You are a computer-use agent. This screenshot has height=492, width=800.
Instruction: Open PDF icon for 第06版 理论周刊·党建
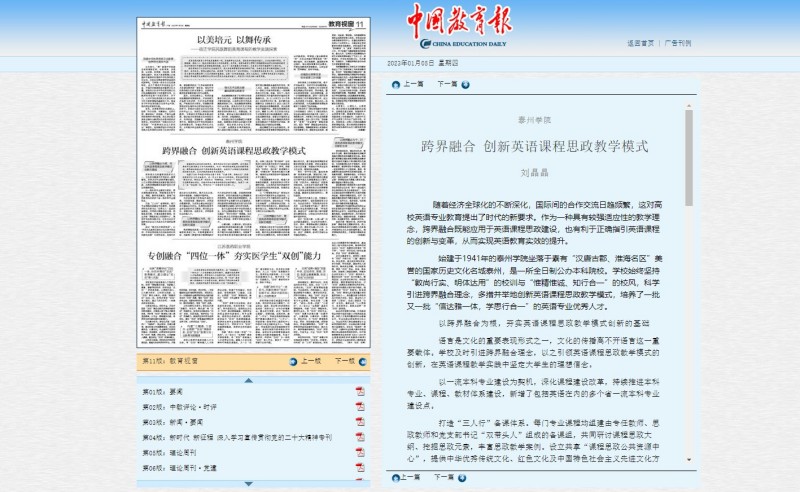pyautogui.click(x=359, y=468)
